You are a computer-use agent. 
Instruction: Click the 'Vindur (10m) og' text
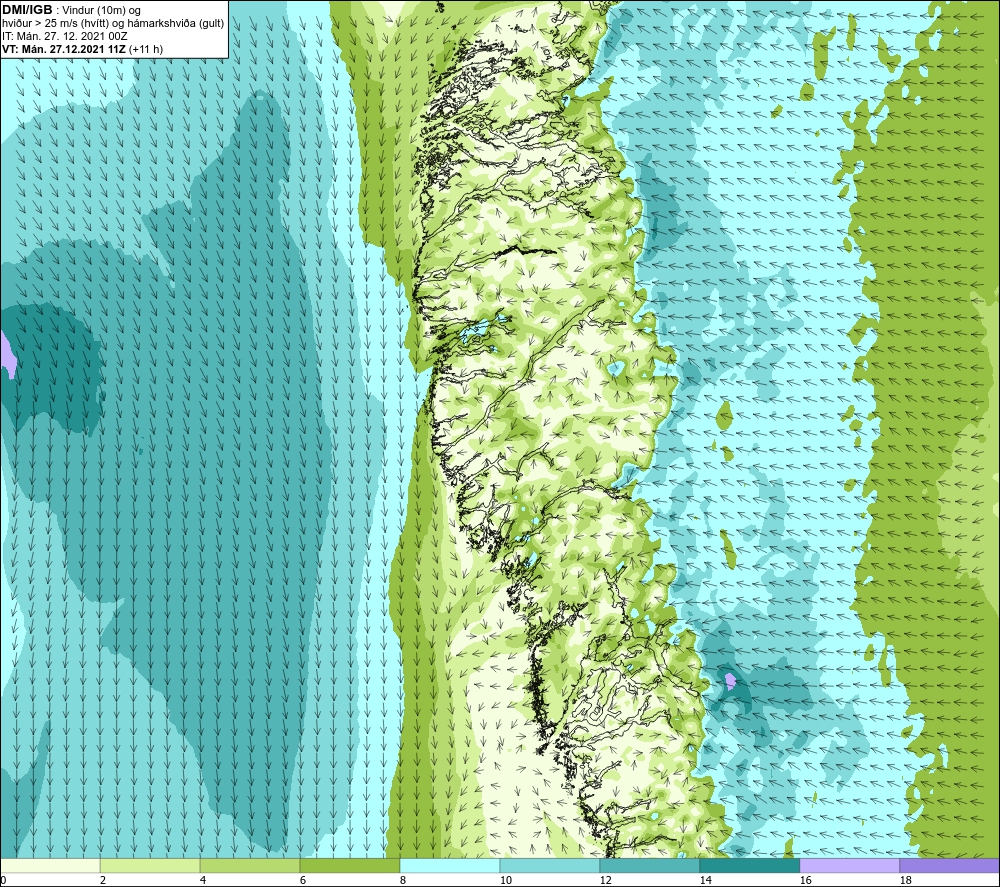point(101,11)
